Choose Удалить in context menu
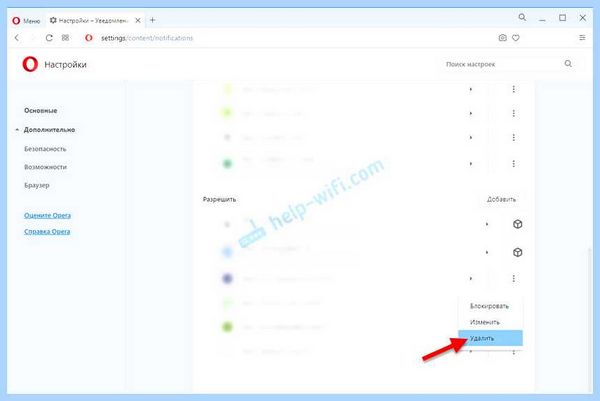 pyautogui.click(x=490, y=338)
